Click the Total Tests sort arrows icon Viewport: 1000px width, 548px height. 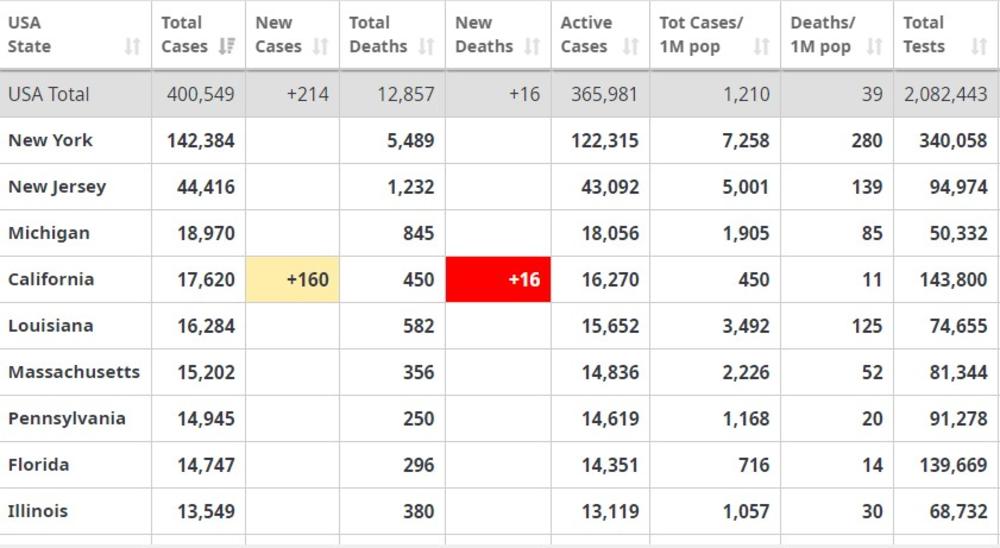coord(979,46)
